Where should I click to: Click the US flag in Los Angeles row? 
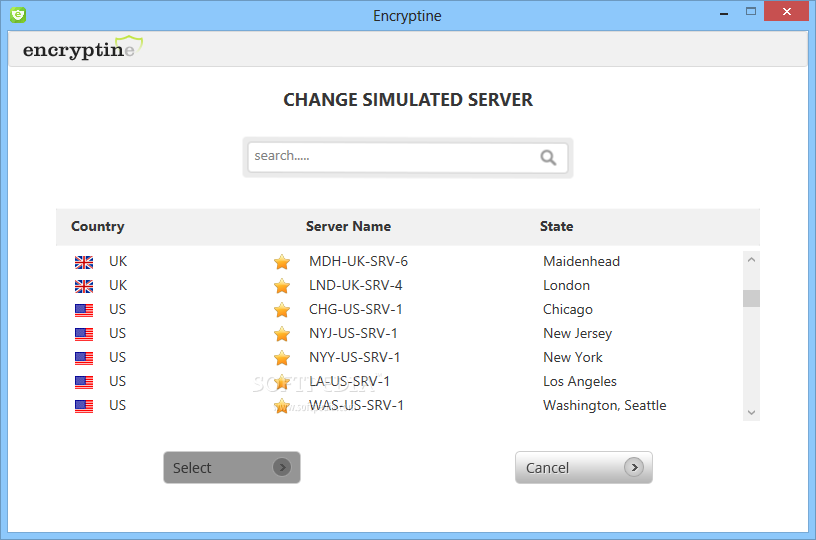pyautogui.click(x=84, y=382)
